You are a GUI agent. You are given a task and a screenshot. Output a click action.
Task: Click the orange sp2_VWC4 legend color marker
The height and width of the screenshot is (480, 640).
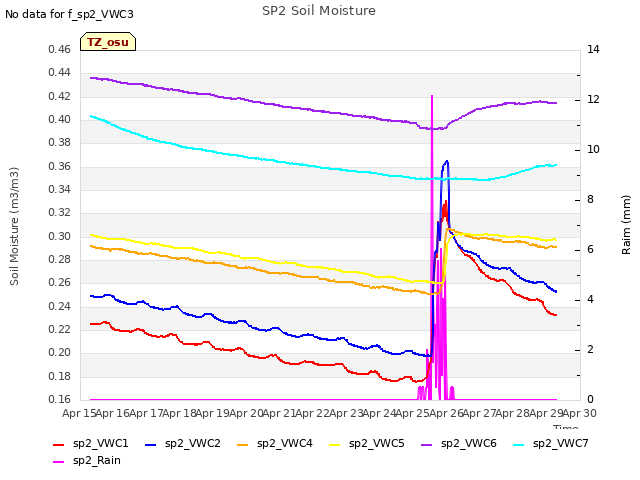pos(243,444)
